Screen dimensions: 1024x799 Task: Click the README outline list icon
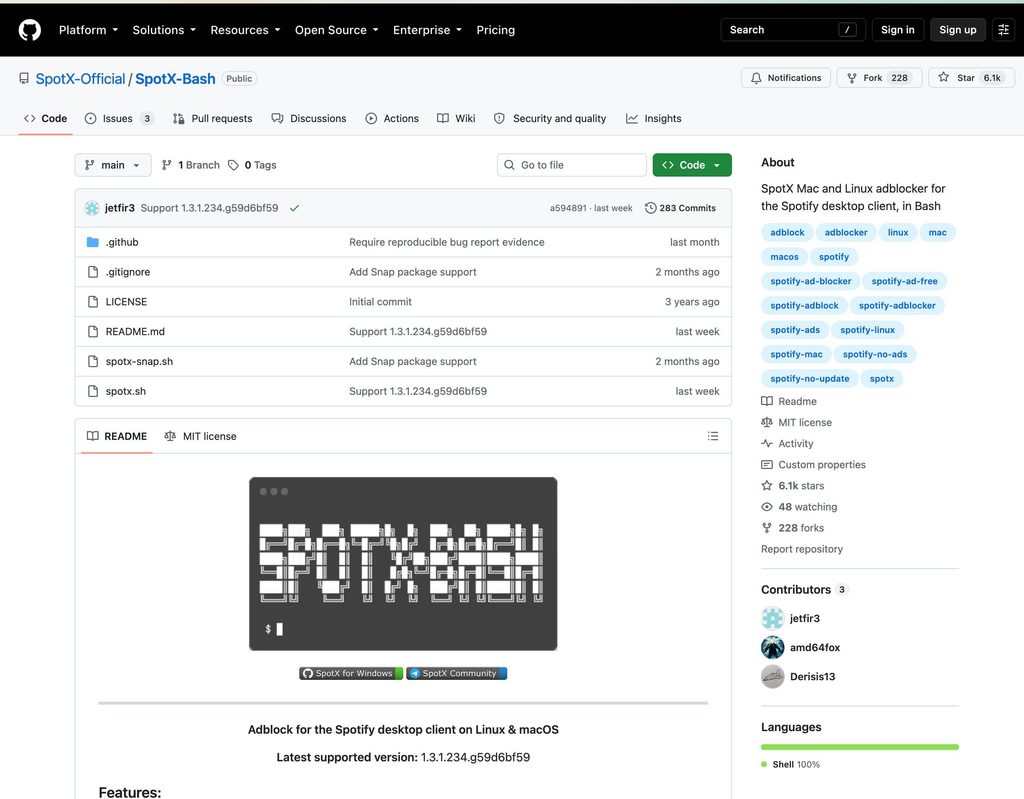pyautogui.click(x=712, y=436)
